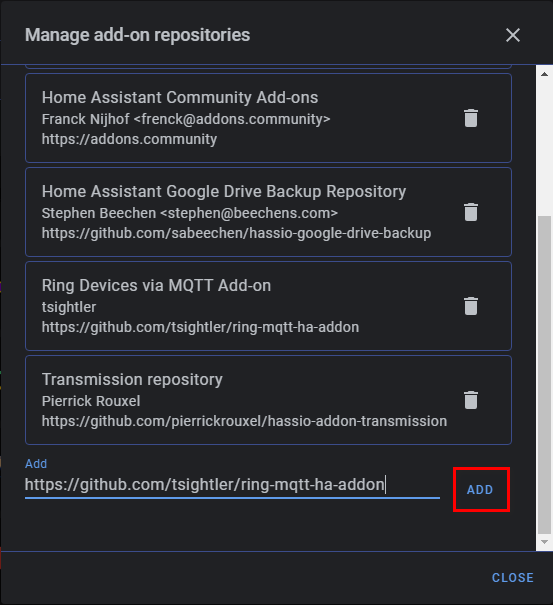Click 'Stephen Beechen <stephen@beechens.com>' text
This screenshot has height=605, width=553.
[190, 213]
